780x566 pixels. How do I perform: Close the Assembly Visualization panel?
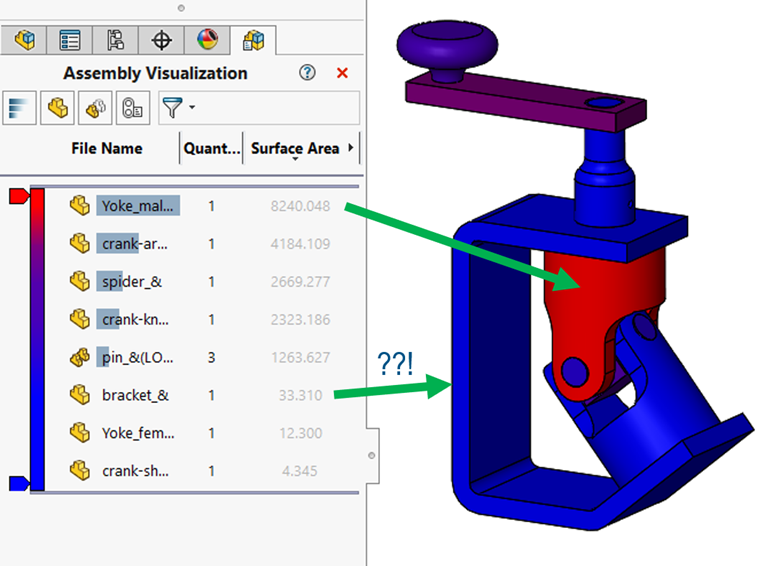(342, 73)
